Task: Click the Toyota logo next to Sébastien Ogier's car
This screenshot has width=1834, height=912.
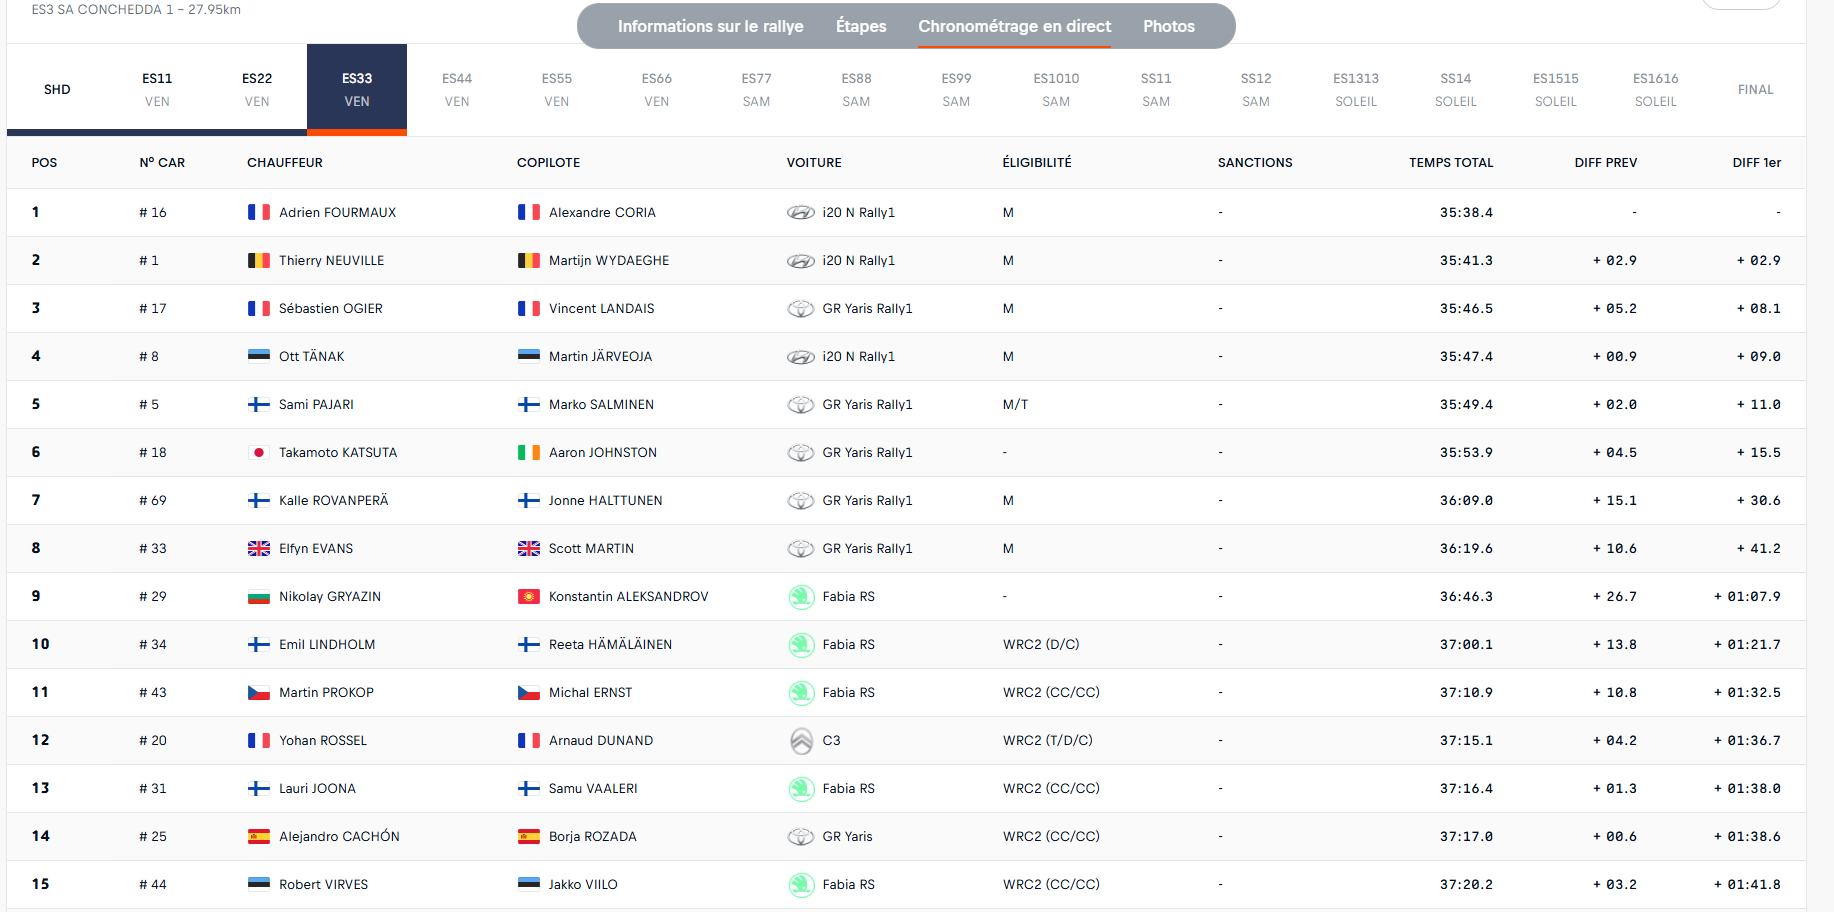Action: [801, 309]
